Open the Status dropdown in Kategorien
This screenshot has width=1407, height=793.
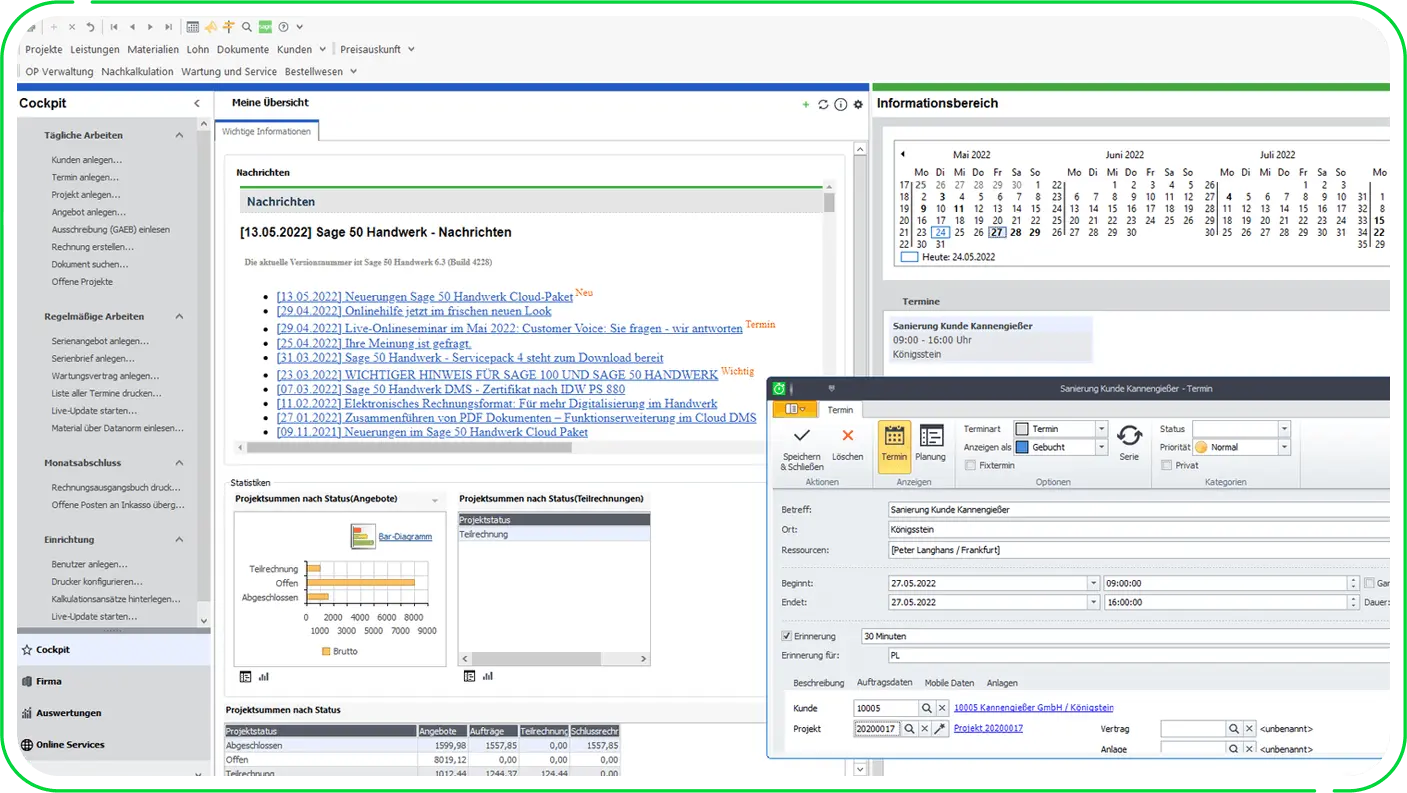pos(1284,428)
